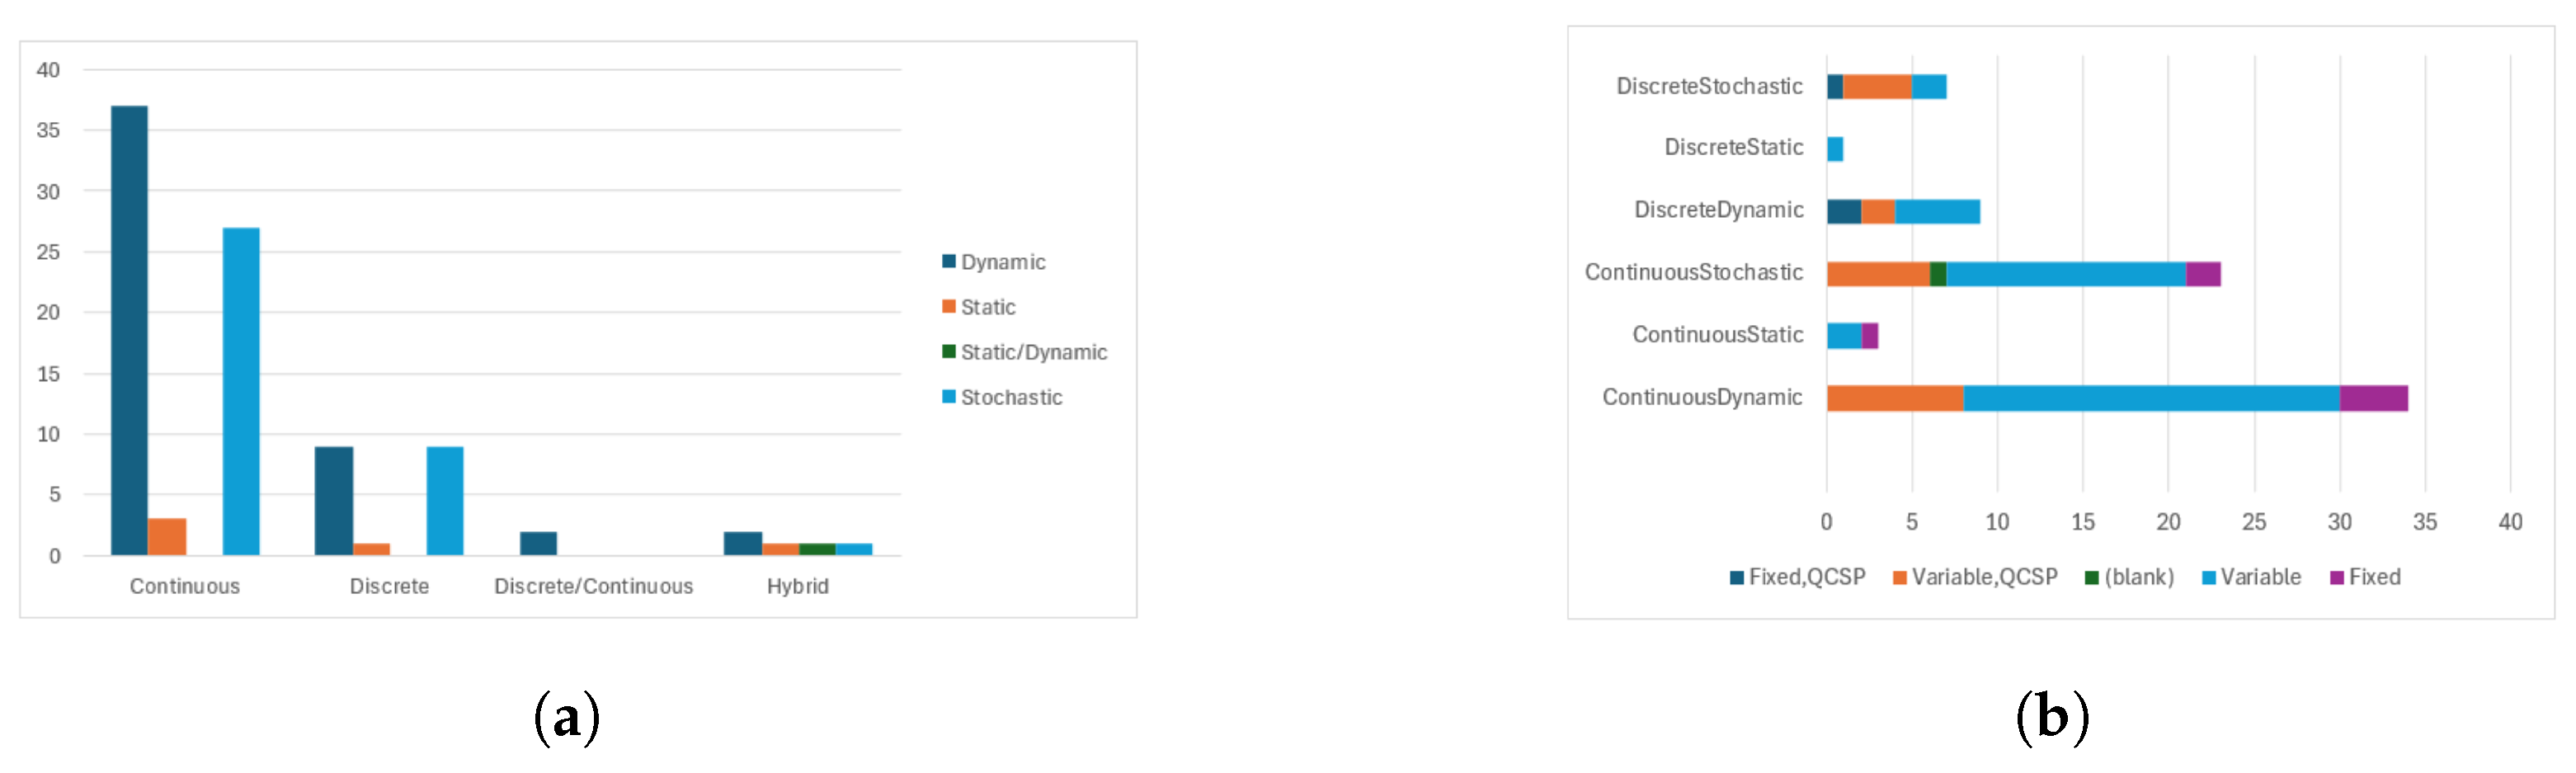Viewport: 2576px width, 773px height.
Task: Click the Dynamic legend color swatch
Action: coord(948,261)
